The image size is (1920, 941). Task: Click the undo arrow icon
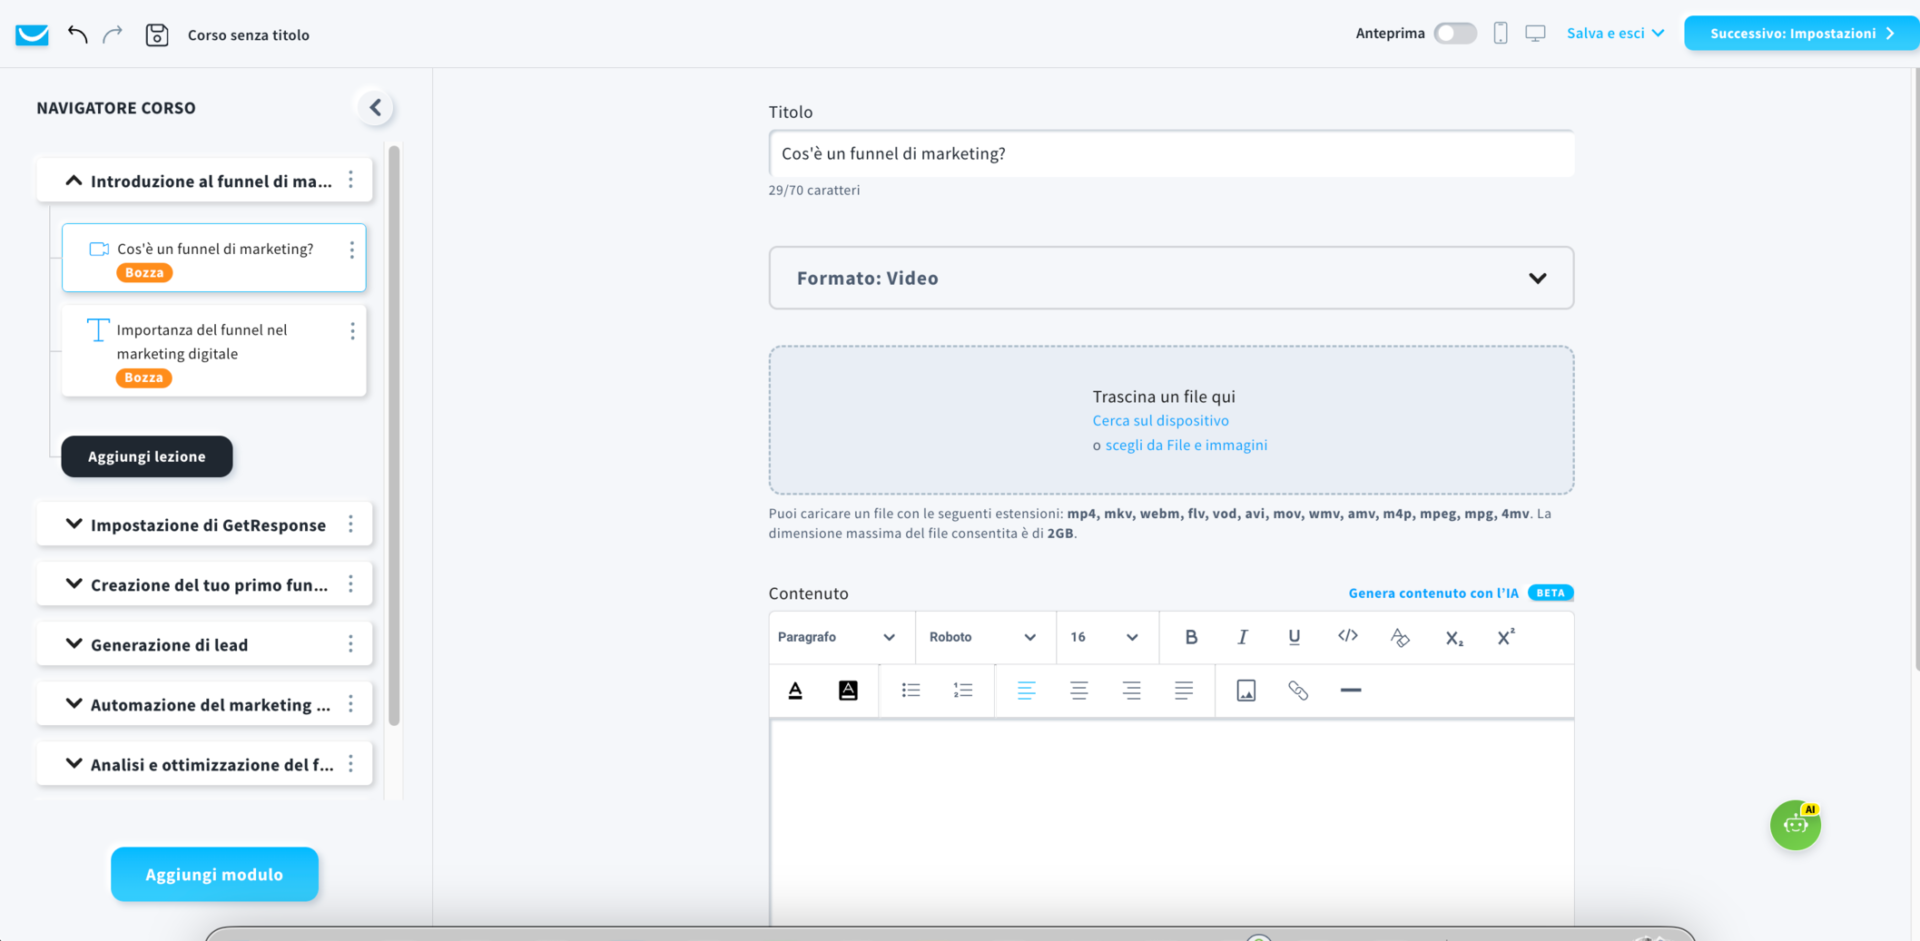77,34
